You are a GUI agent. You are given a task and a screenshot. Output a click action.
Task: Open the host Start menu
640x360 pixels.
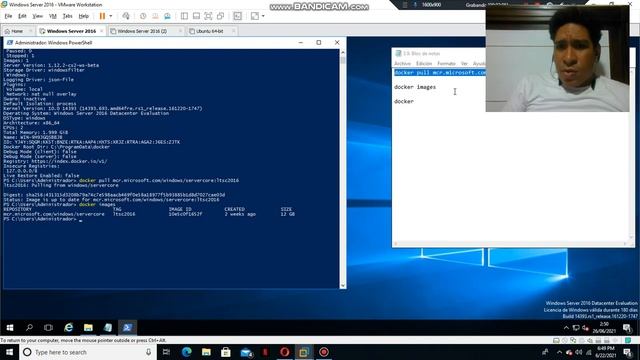pos(9,352)
